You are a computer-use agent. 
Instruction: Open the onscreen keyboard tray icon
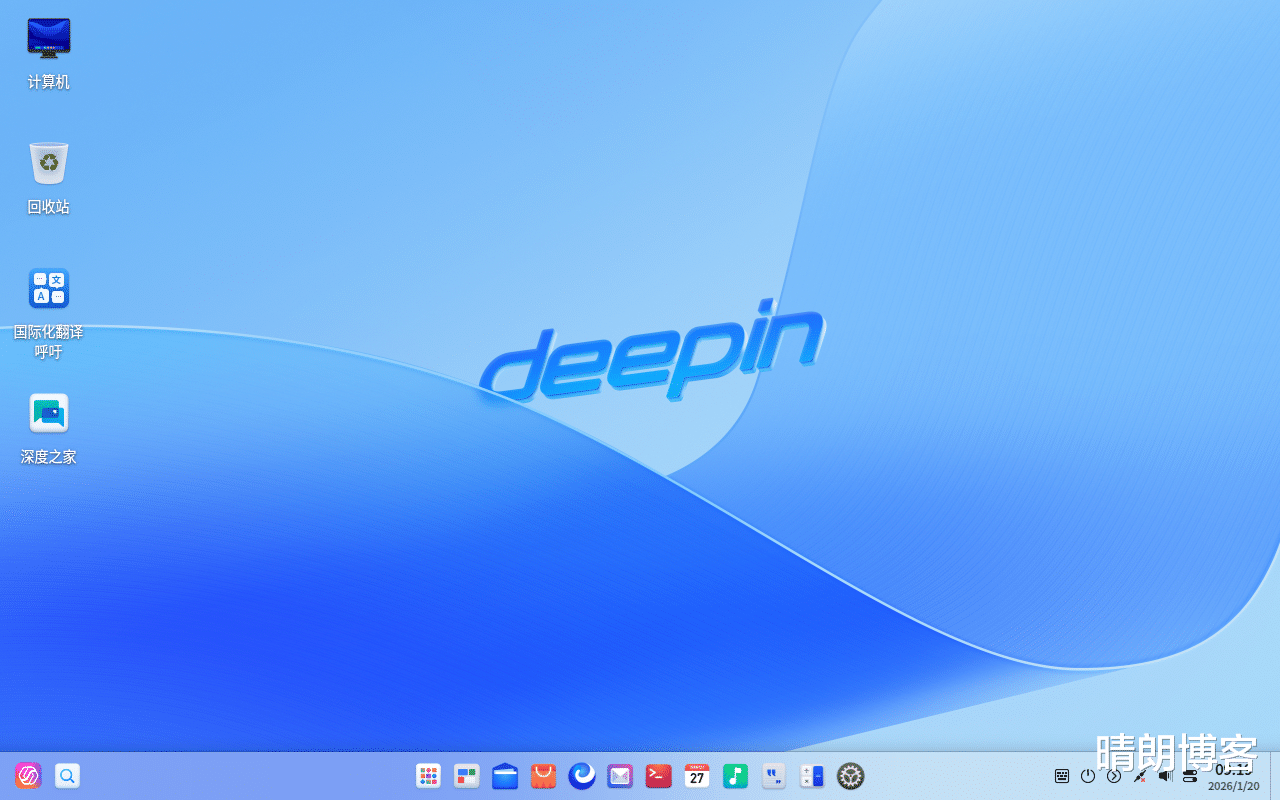coord(1062,775)
